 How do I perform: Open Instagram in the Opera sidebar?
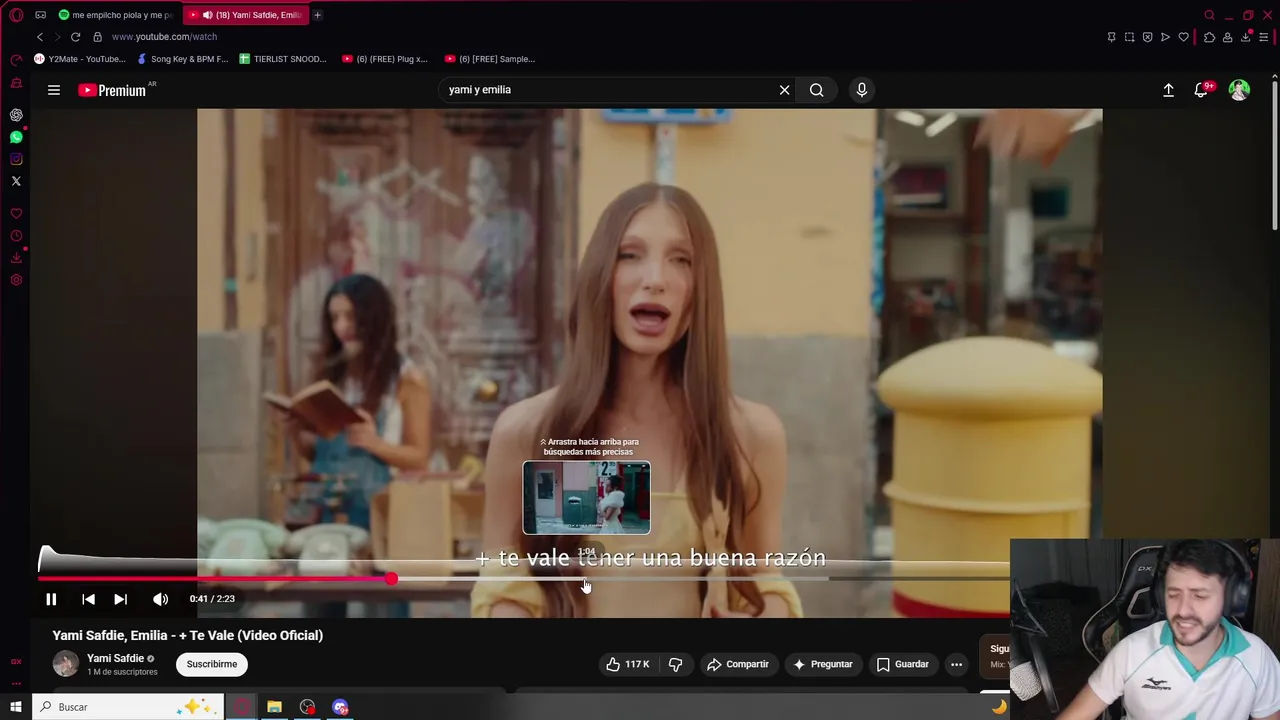(16, 159)
